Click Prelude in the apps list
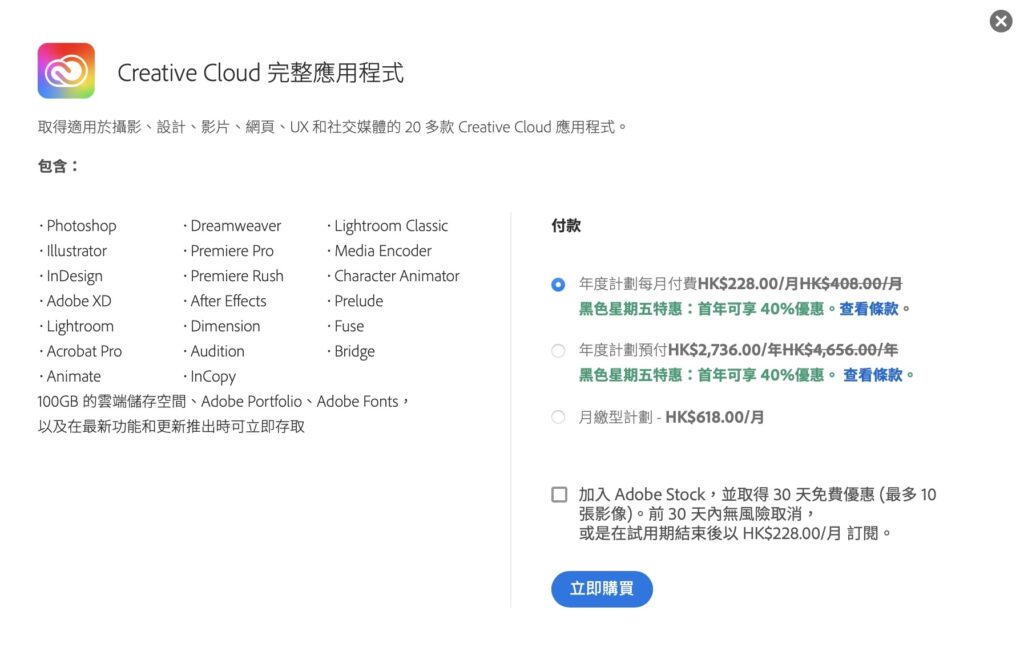The image size is (1024, 656). tap(359, 301)
